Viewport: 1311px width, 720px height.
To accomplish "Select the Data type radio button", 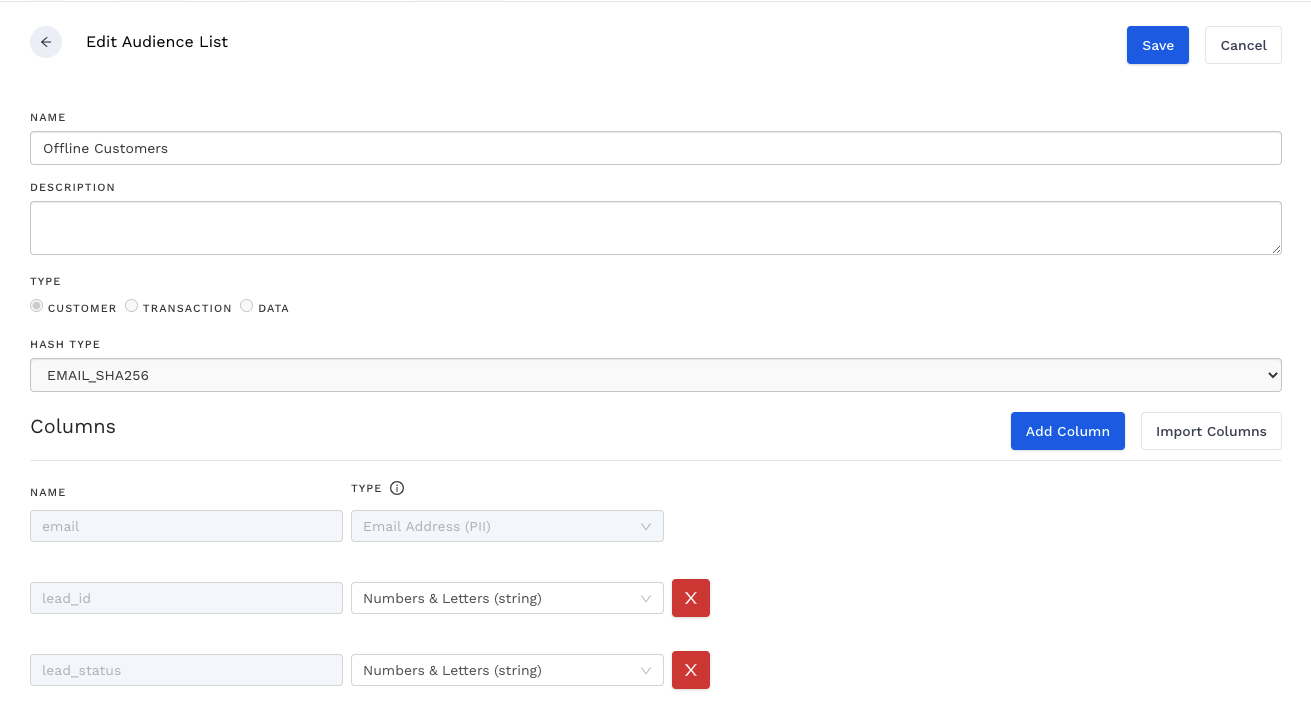I will pos(247,306).
